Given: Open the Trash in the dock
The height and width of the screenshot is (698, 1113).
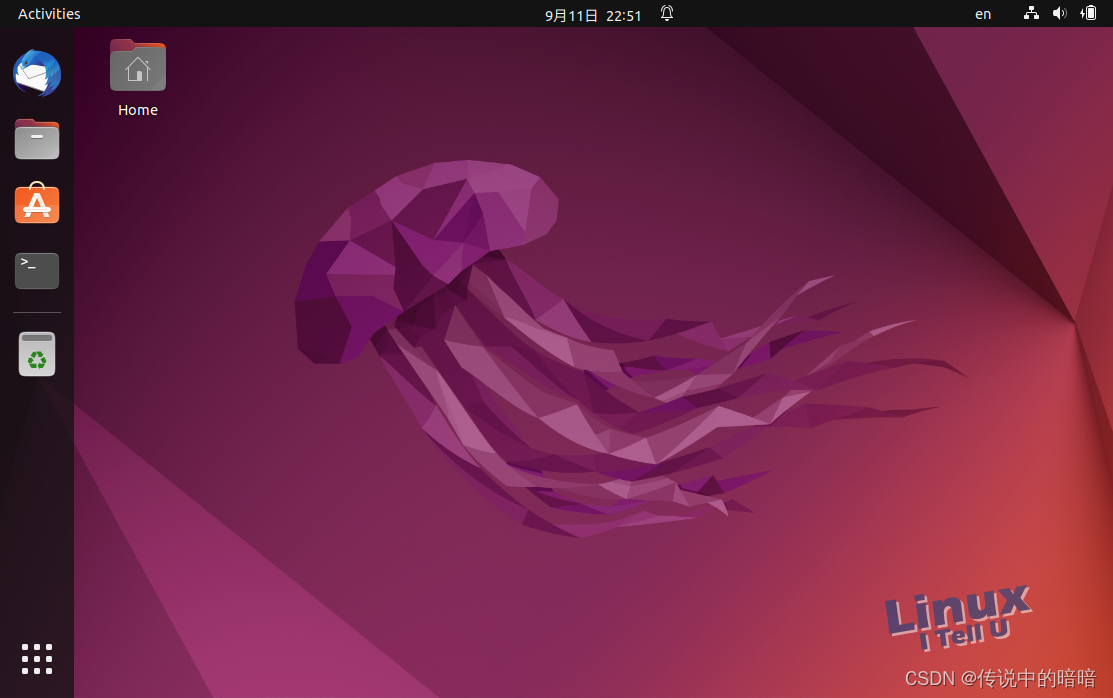Looking at the screenshot, I should (x=37, y=354).
